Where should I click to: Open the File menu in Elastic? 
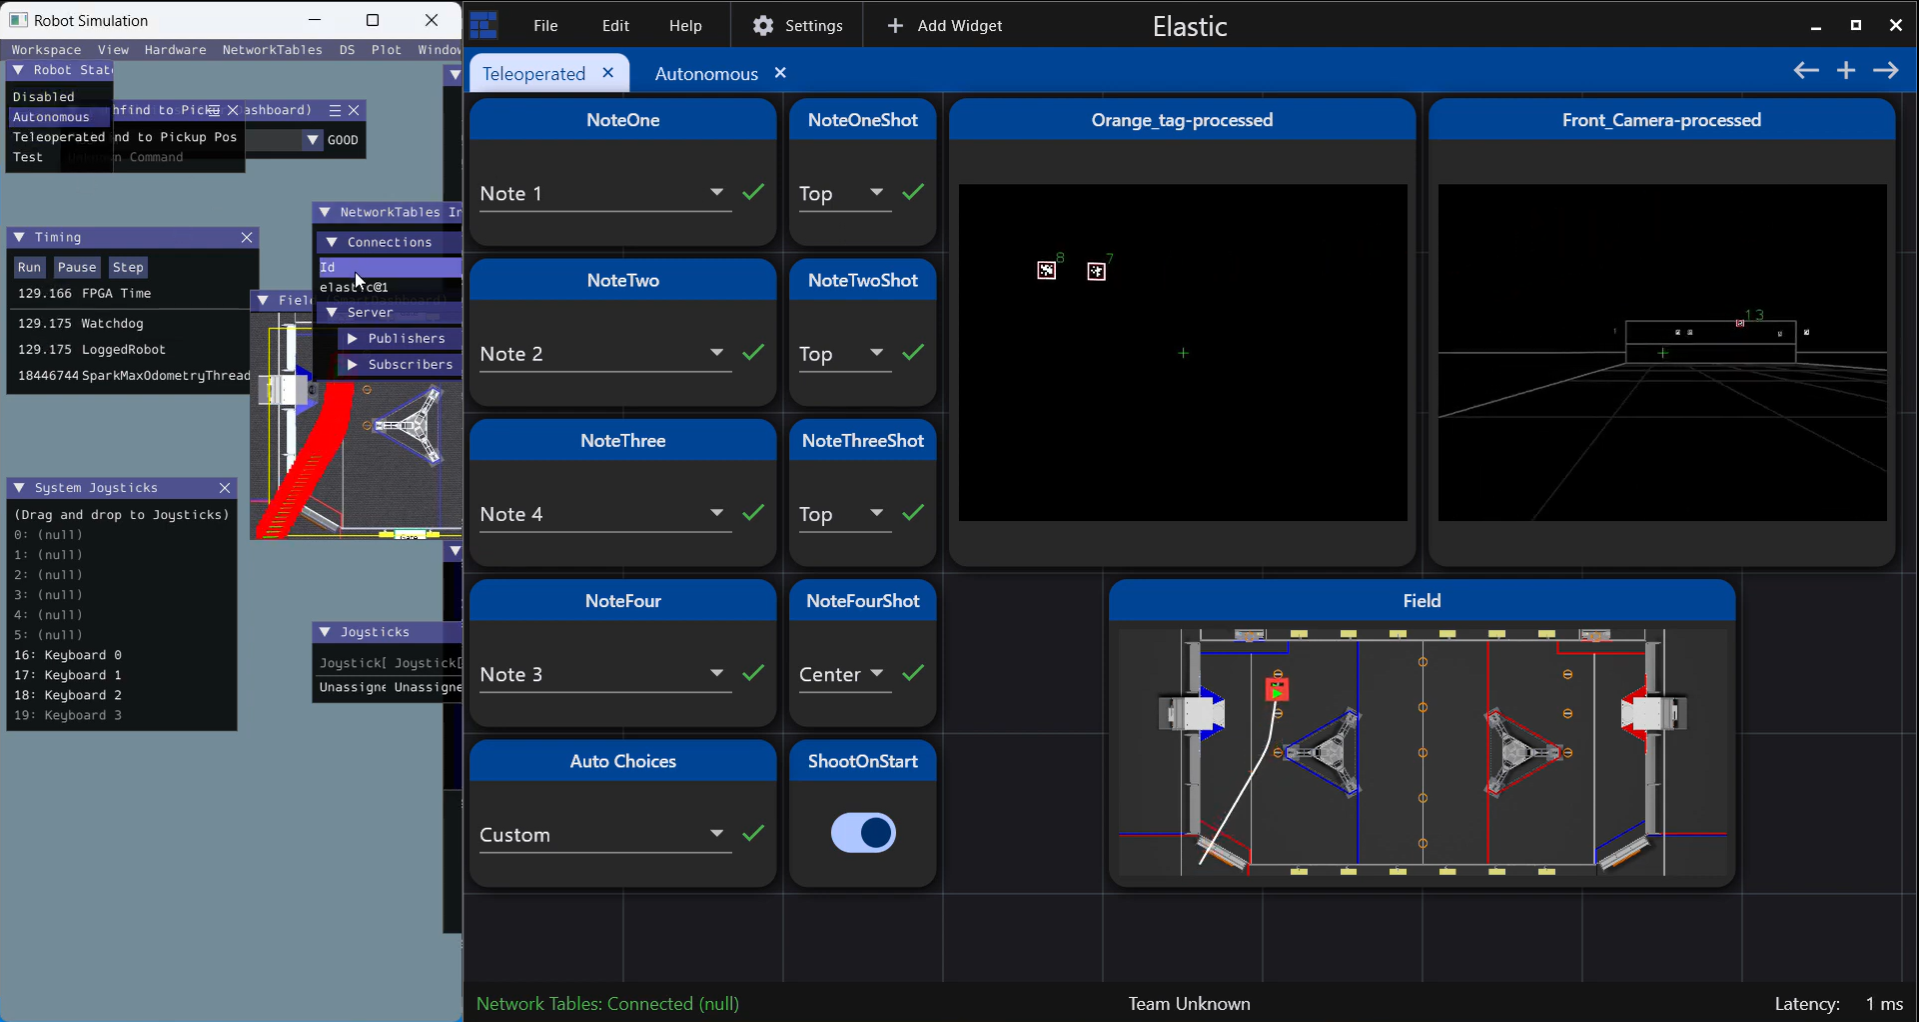coord(545,26)
